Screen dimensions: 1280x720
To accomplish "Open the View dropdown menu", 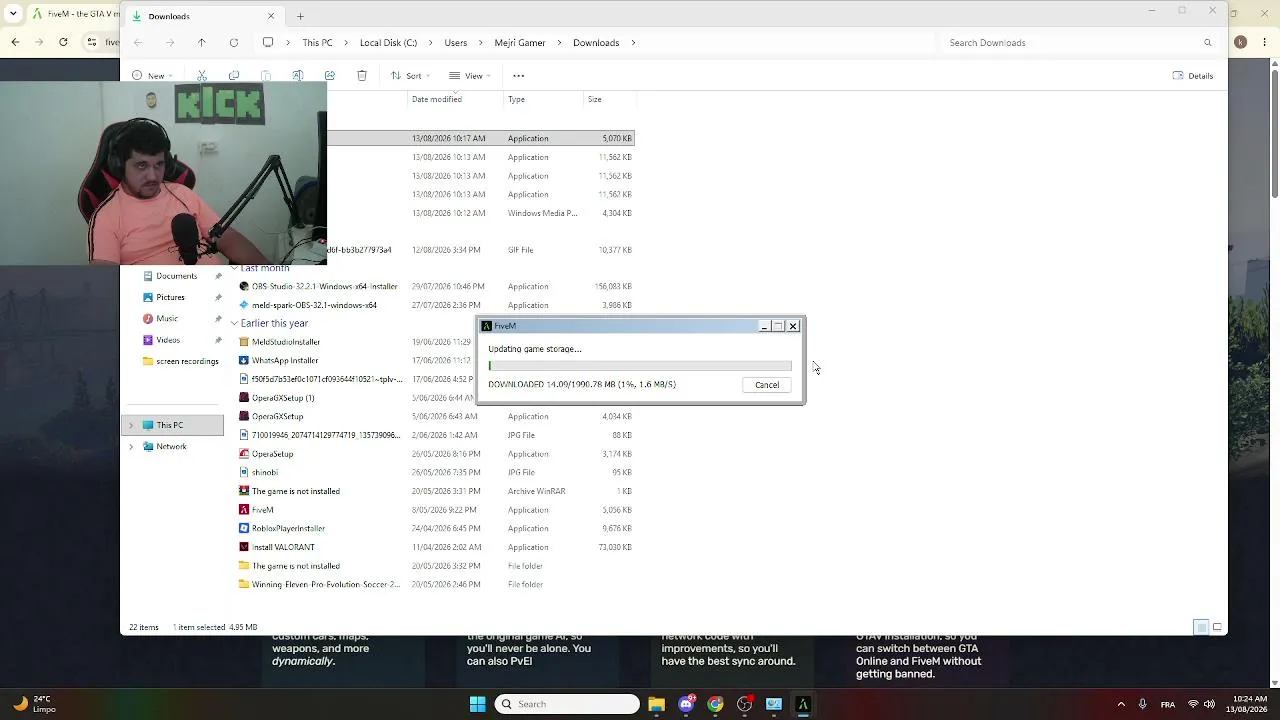I will tap(469, 76).
